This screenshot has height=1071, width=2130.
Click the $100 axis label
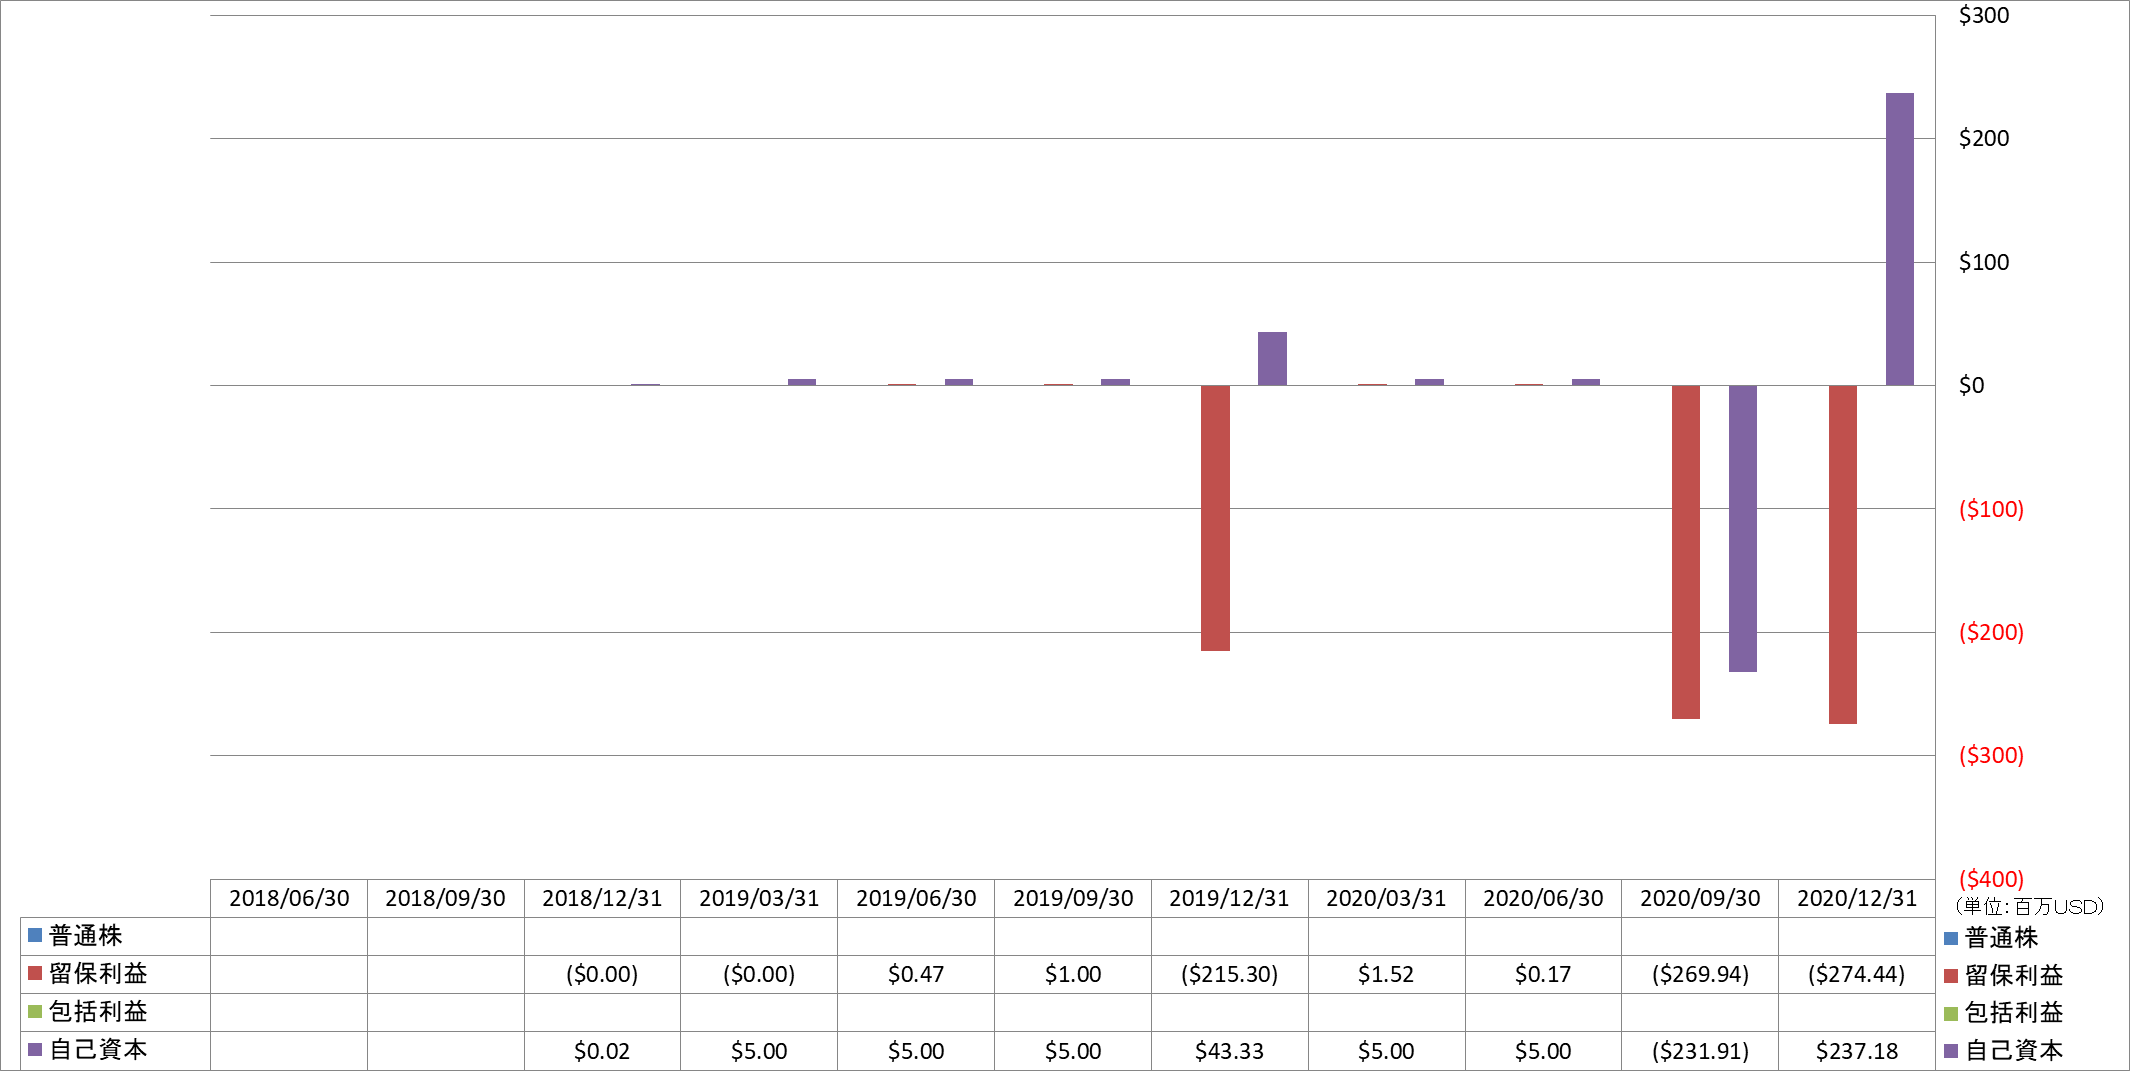click(x=1984, y=262)
